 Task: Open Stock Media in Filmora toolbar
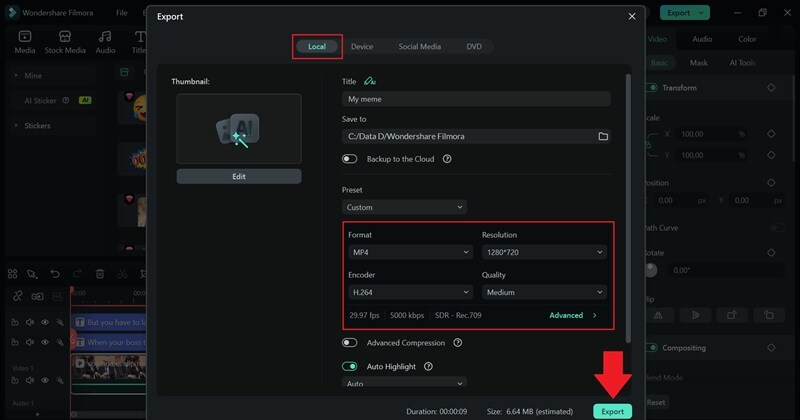coord(65,42)
